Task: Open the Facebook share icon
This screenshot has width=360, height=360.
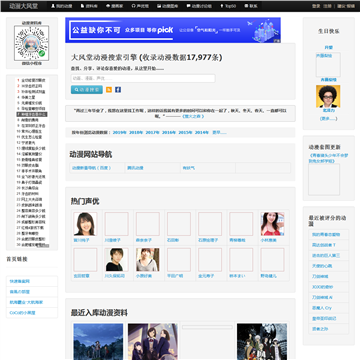Action: pyautogui.click(x=118, y=90)
